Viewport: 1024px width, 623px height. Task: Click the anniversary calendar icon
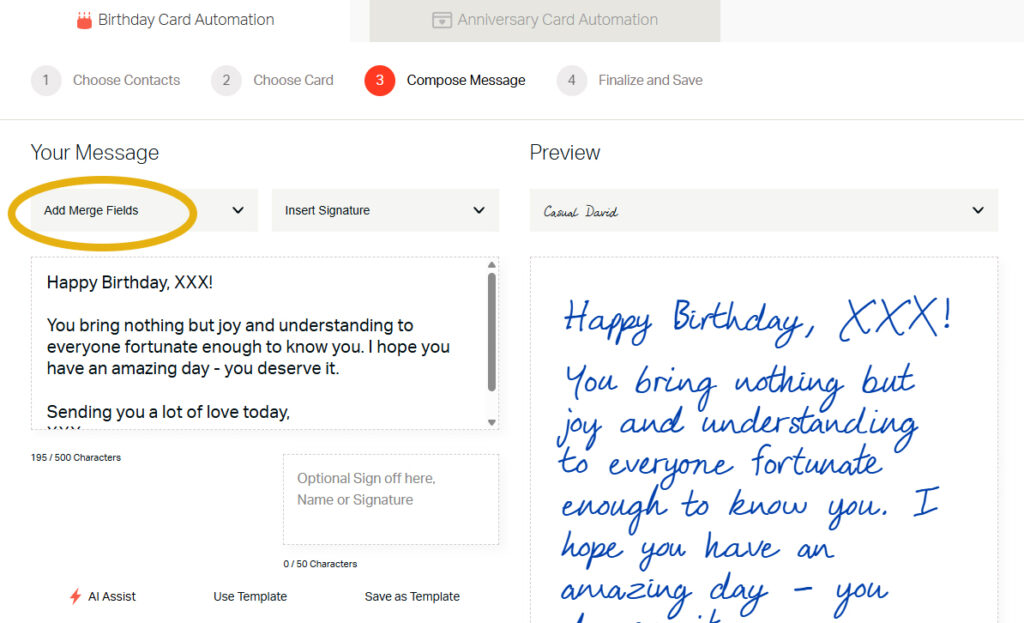[442, 20]
